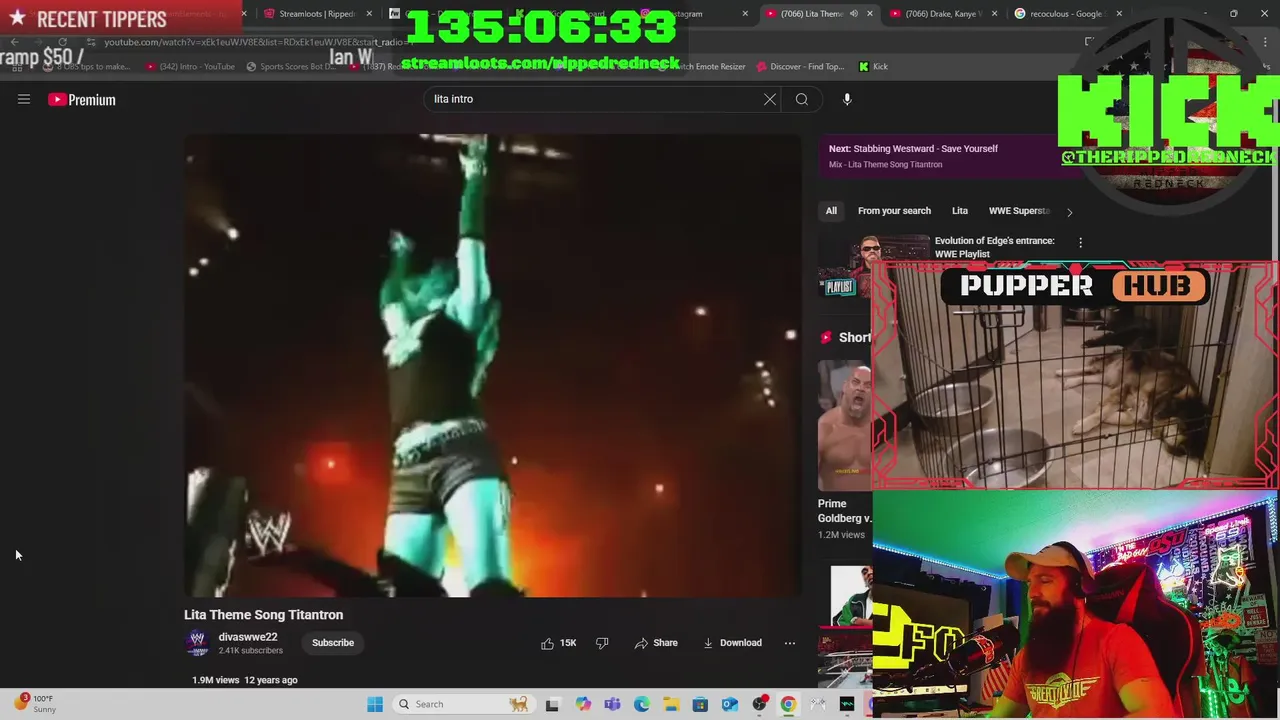The width and height of the screenshot is (1280, 720).
Task: Open the YouTube guide hamburger menu
Action: point(24,99)
